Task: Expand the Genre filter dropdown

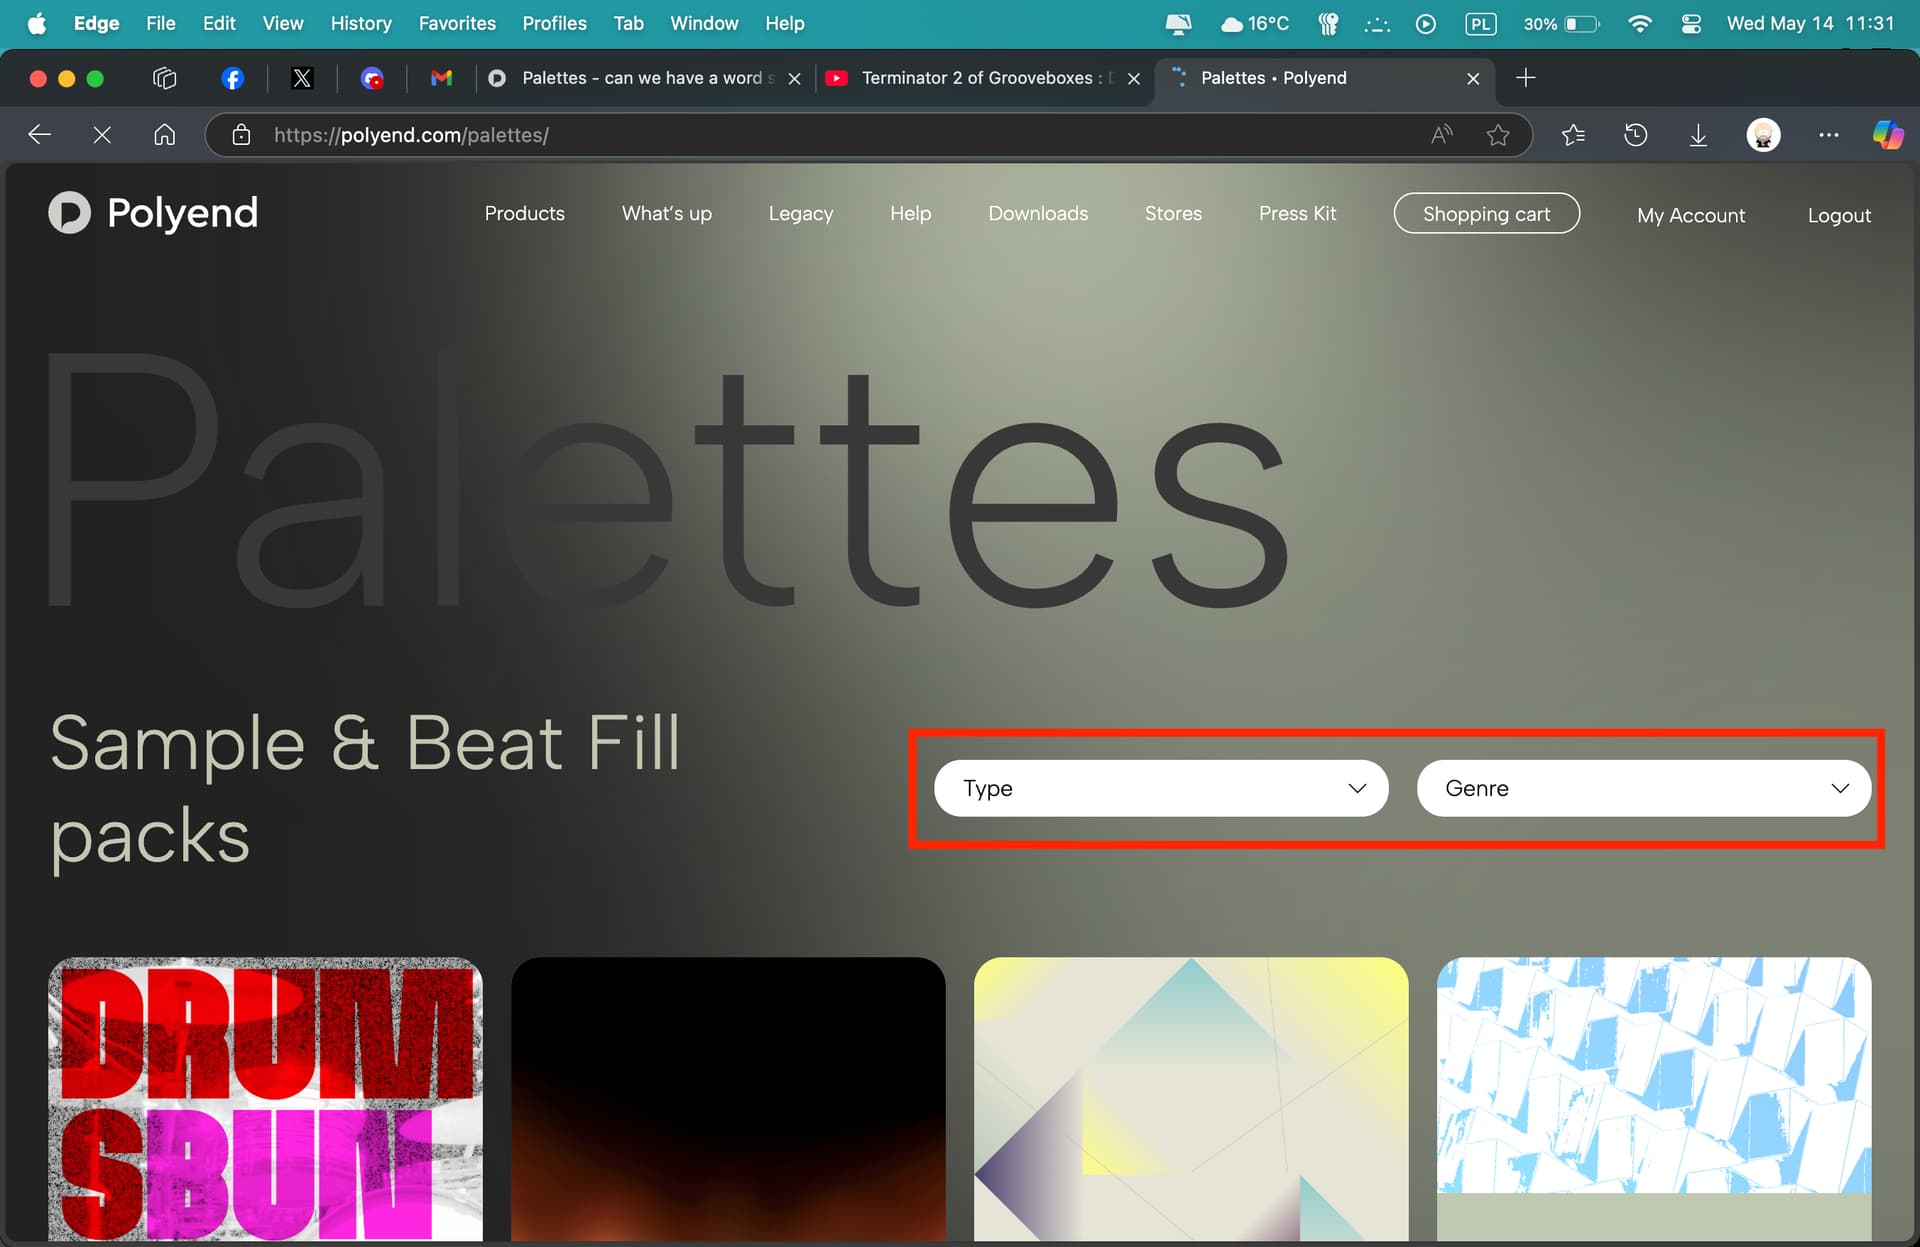Action: pyautogui.click(x=1644, y=788)
